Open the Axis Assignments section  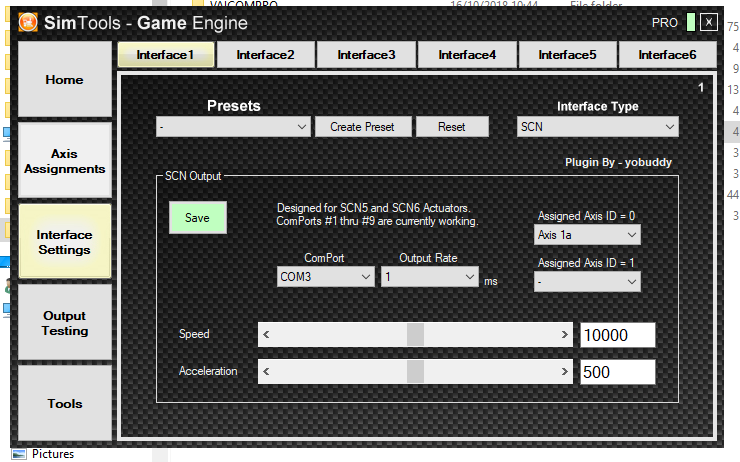pos(65,160)
